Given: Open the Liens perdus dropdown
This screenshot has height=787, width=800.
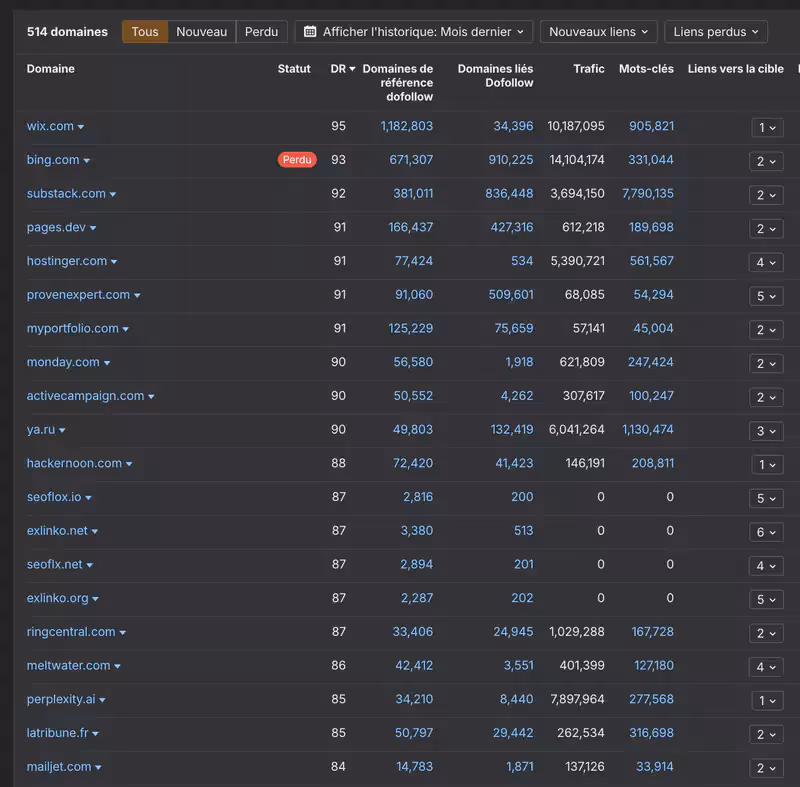Looking at the screenshot, I should click(715, 32).
